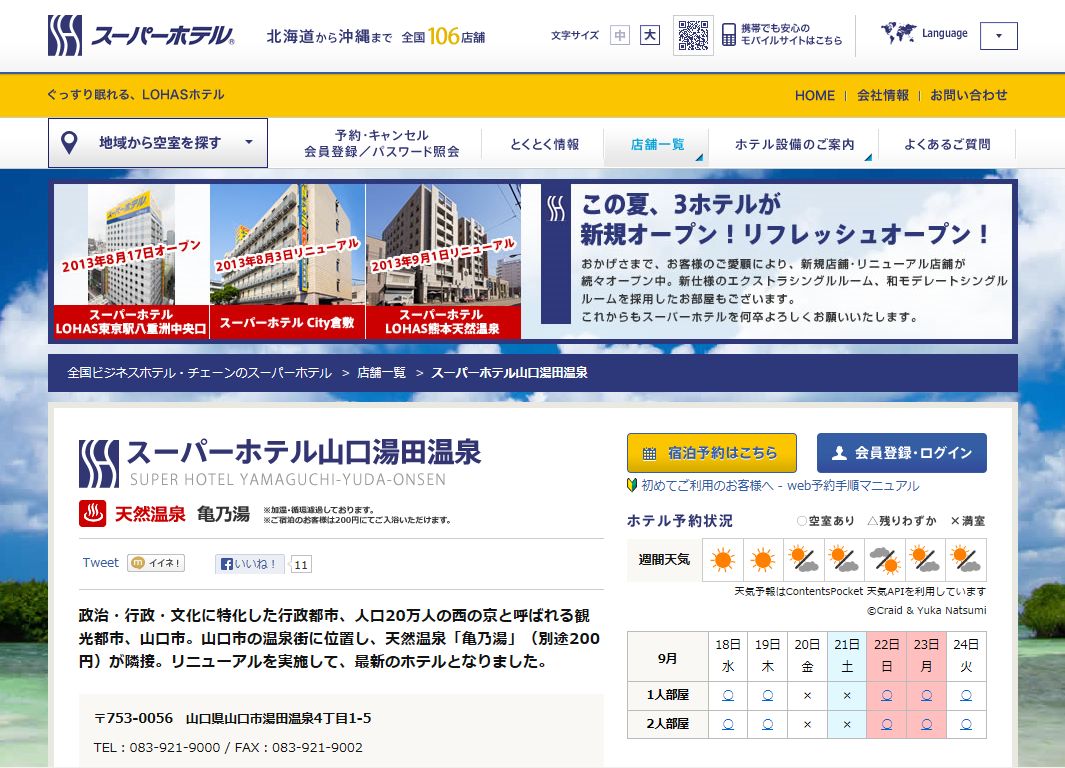Select 2人部屋 availability for 22日
1065x768 pixels.
tap(886, 725)
